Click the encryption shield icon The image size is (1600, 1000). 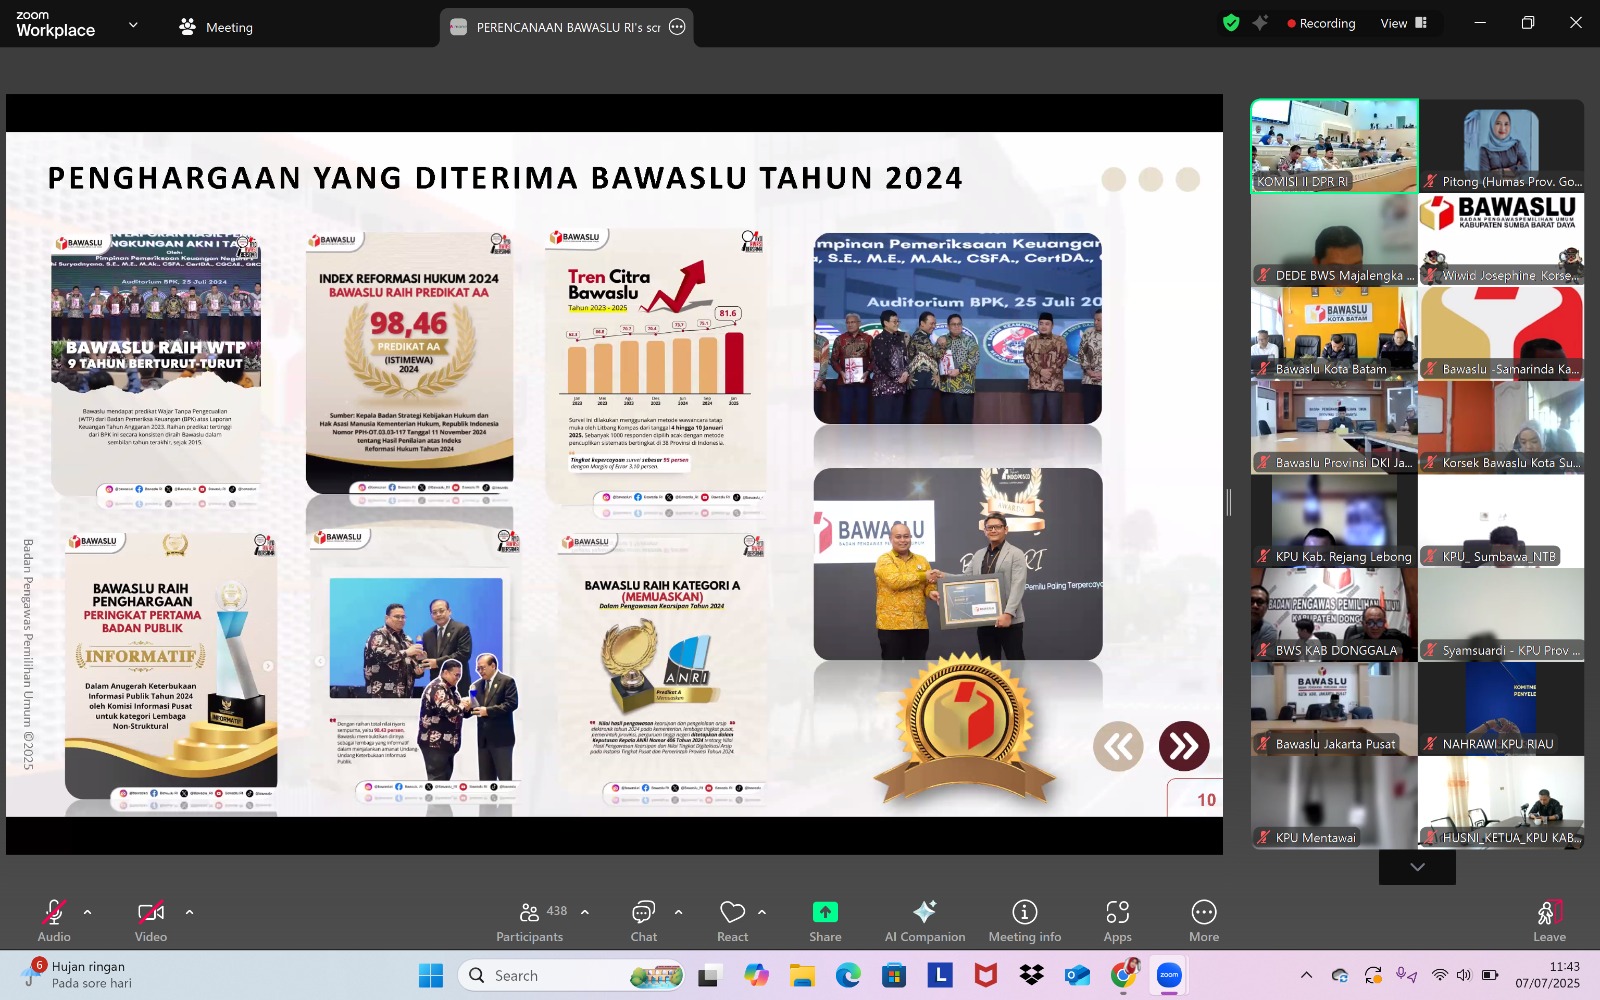[x=1231, y=23]
